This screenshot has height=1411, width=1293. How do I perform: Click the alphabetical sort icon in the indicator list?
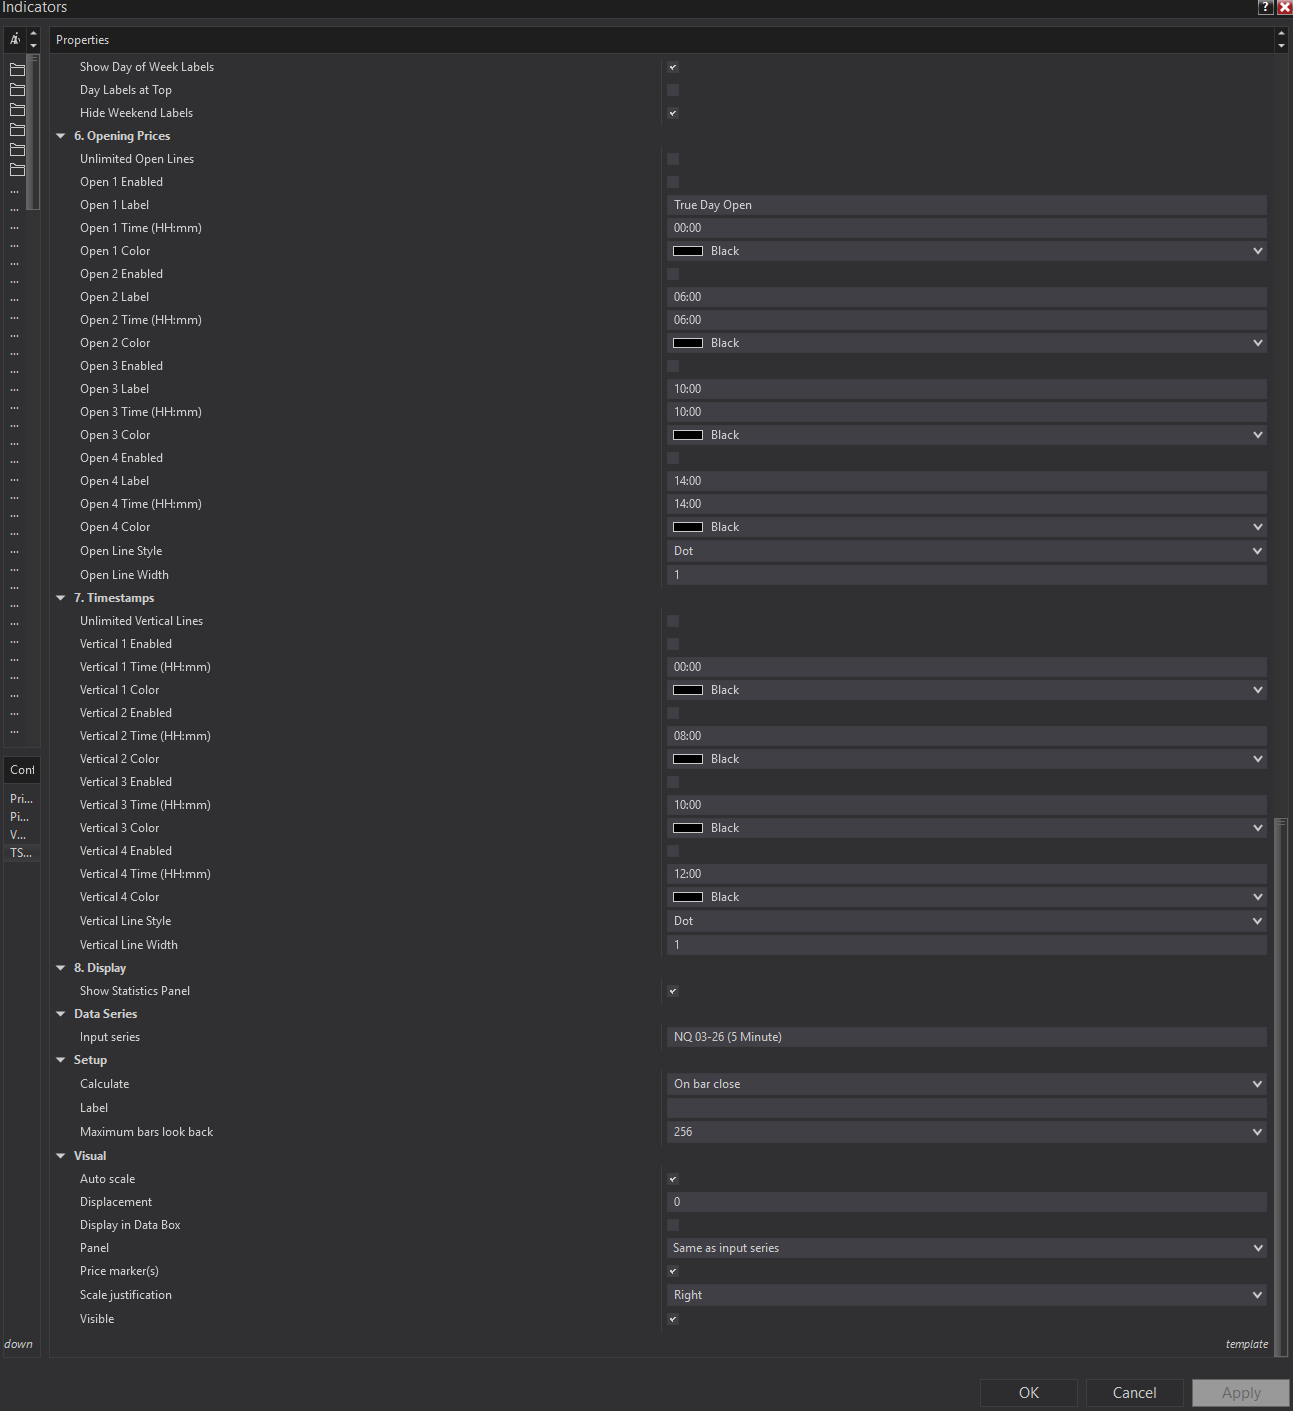tap(15, 39)
